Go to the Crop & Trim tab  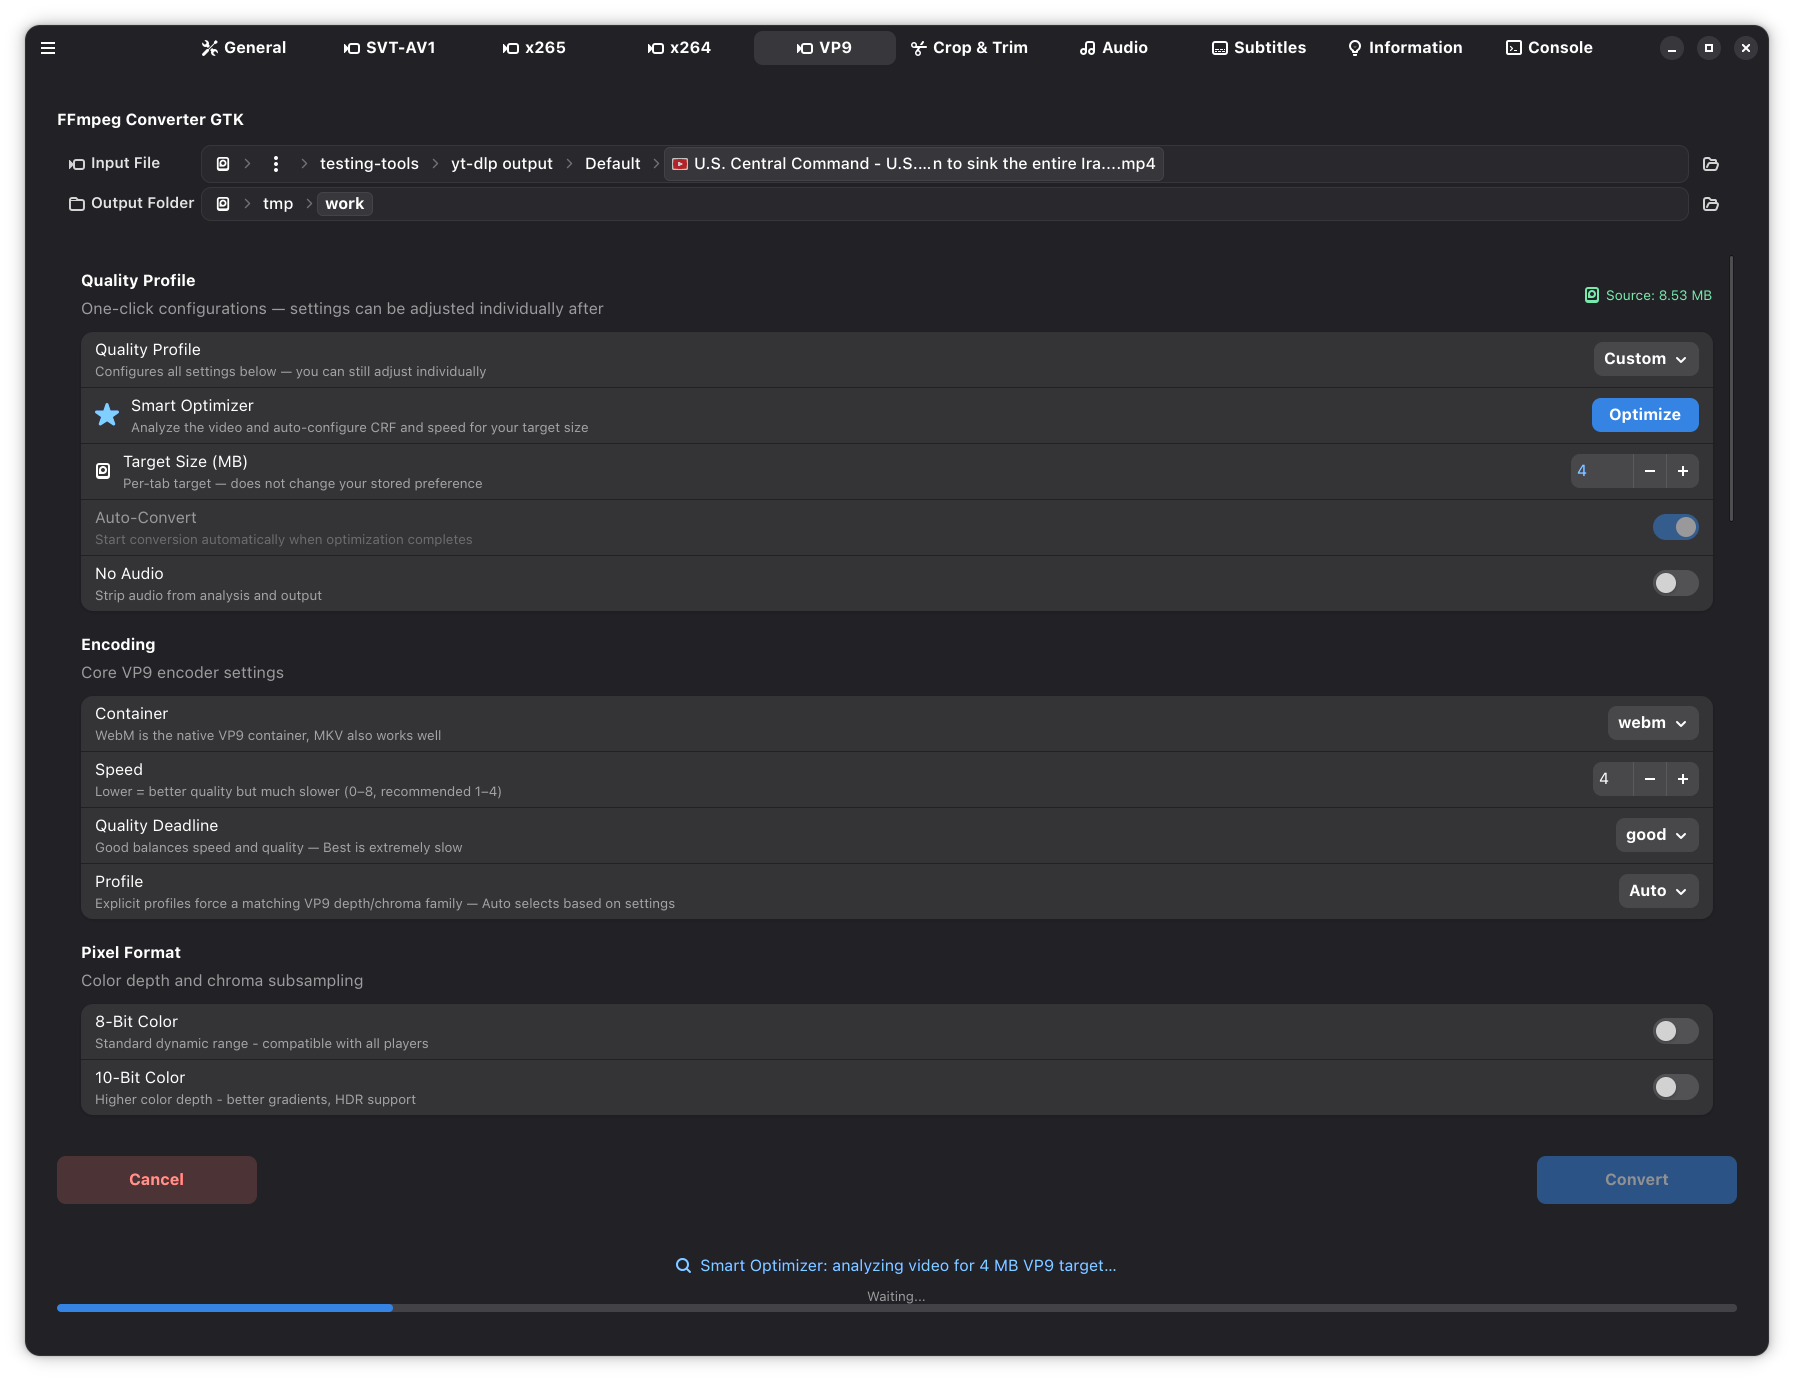coord(969,48)
